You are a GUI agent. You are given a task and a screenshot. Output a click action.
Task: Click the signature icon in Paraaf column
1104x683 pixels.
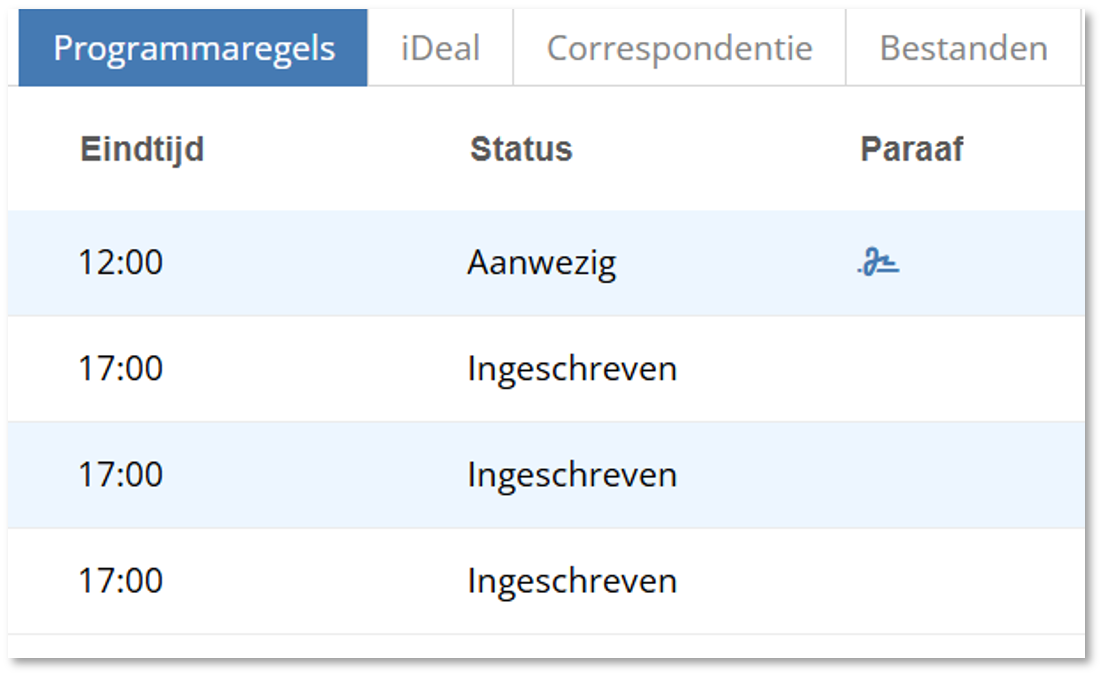(x=879, y=264)
